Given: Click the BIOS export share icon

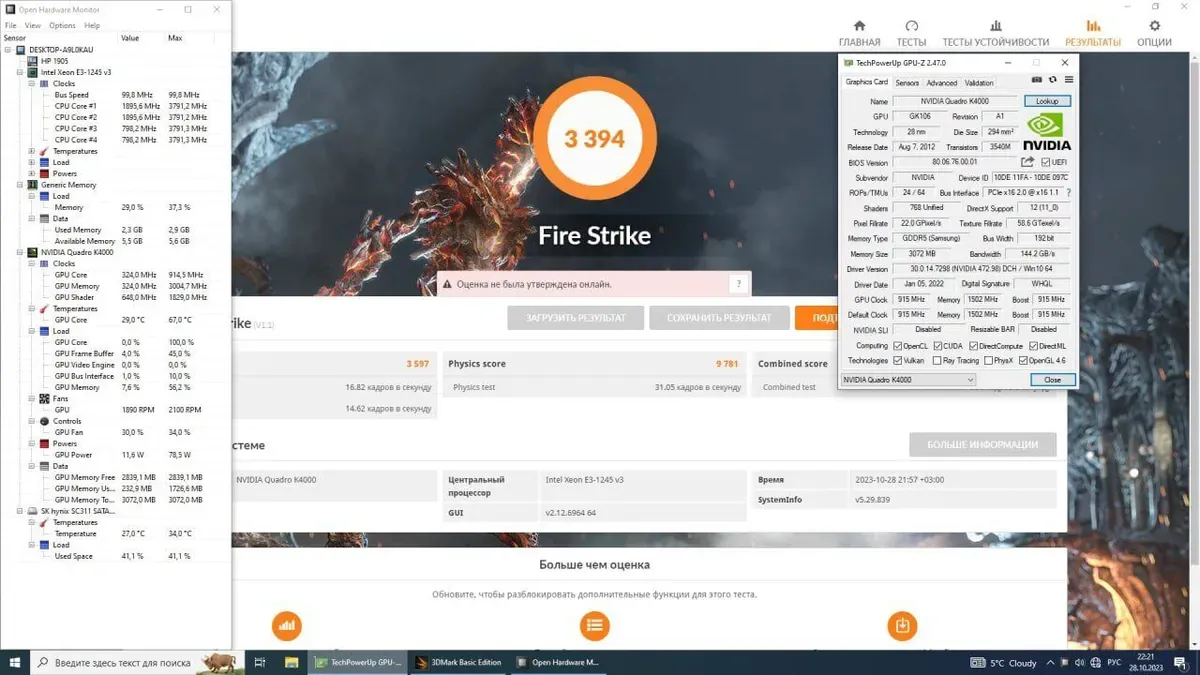Looking at the screenshot, I should (1027, 162).
